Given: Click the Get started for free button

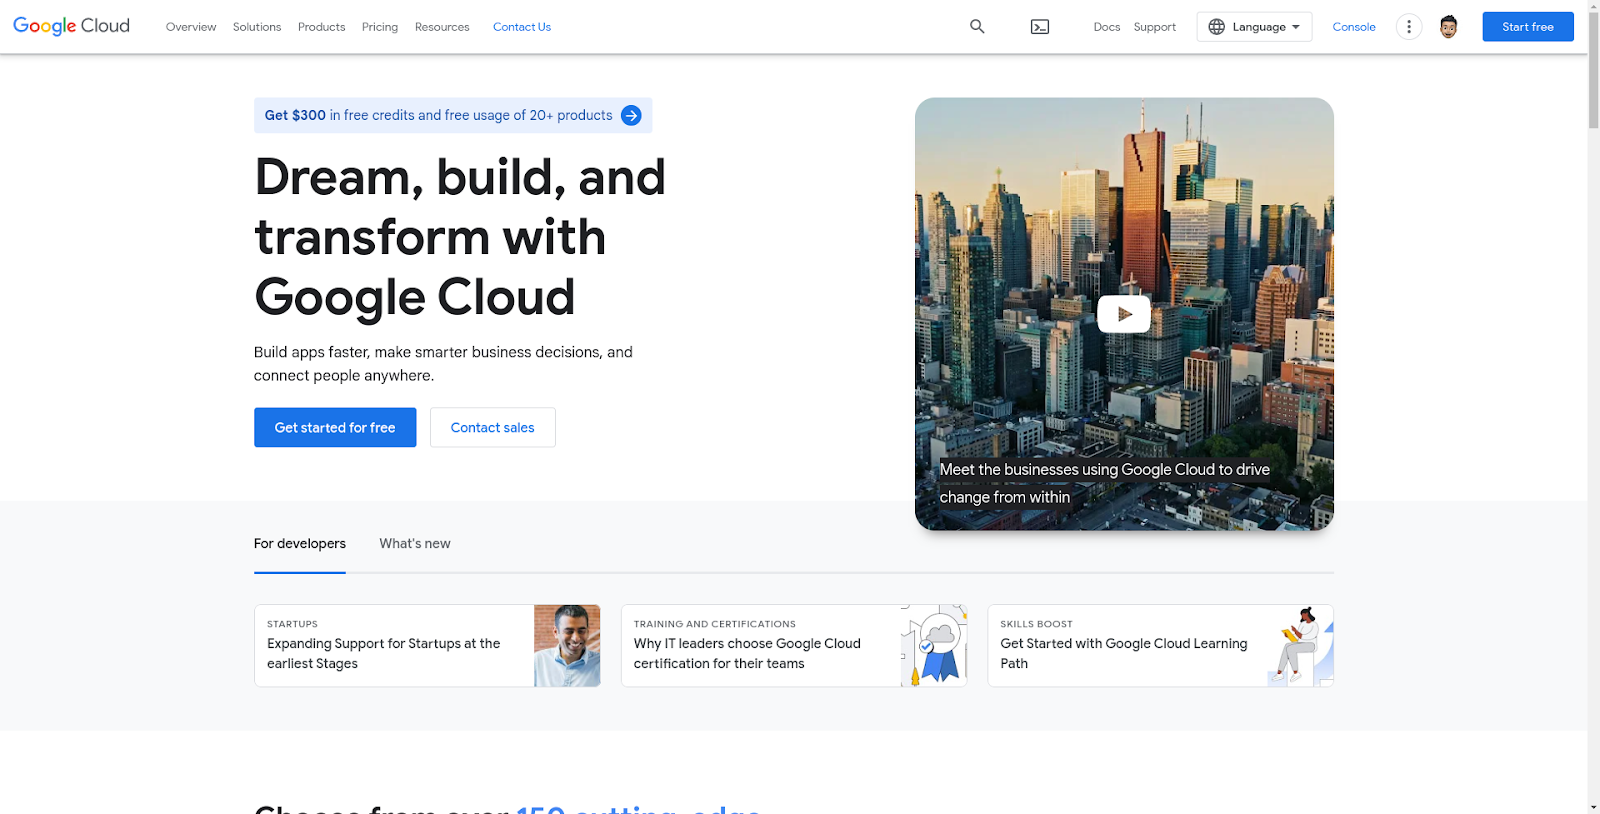Looking at the screenshot, I should click(335, 428).
